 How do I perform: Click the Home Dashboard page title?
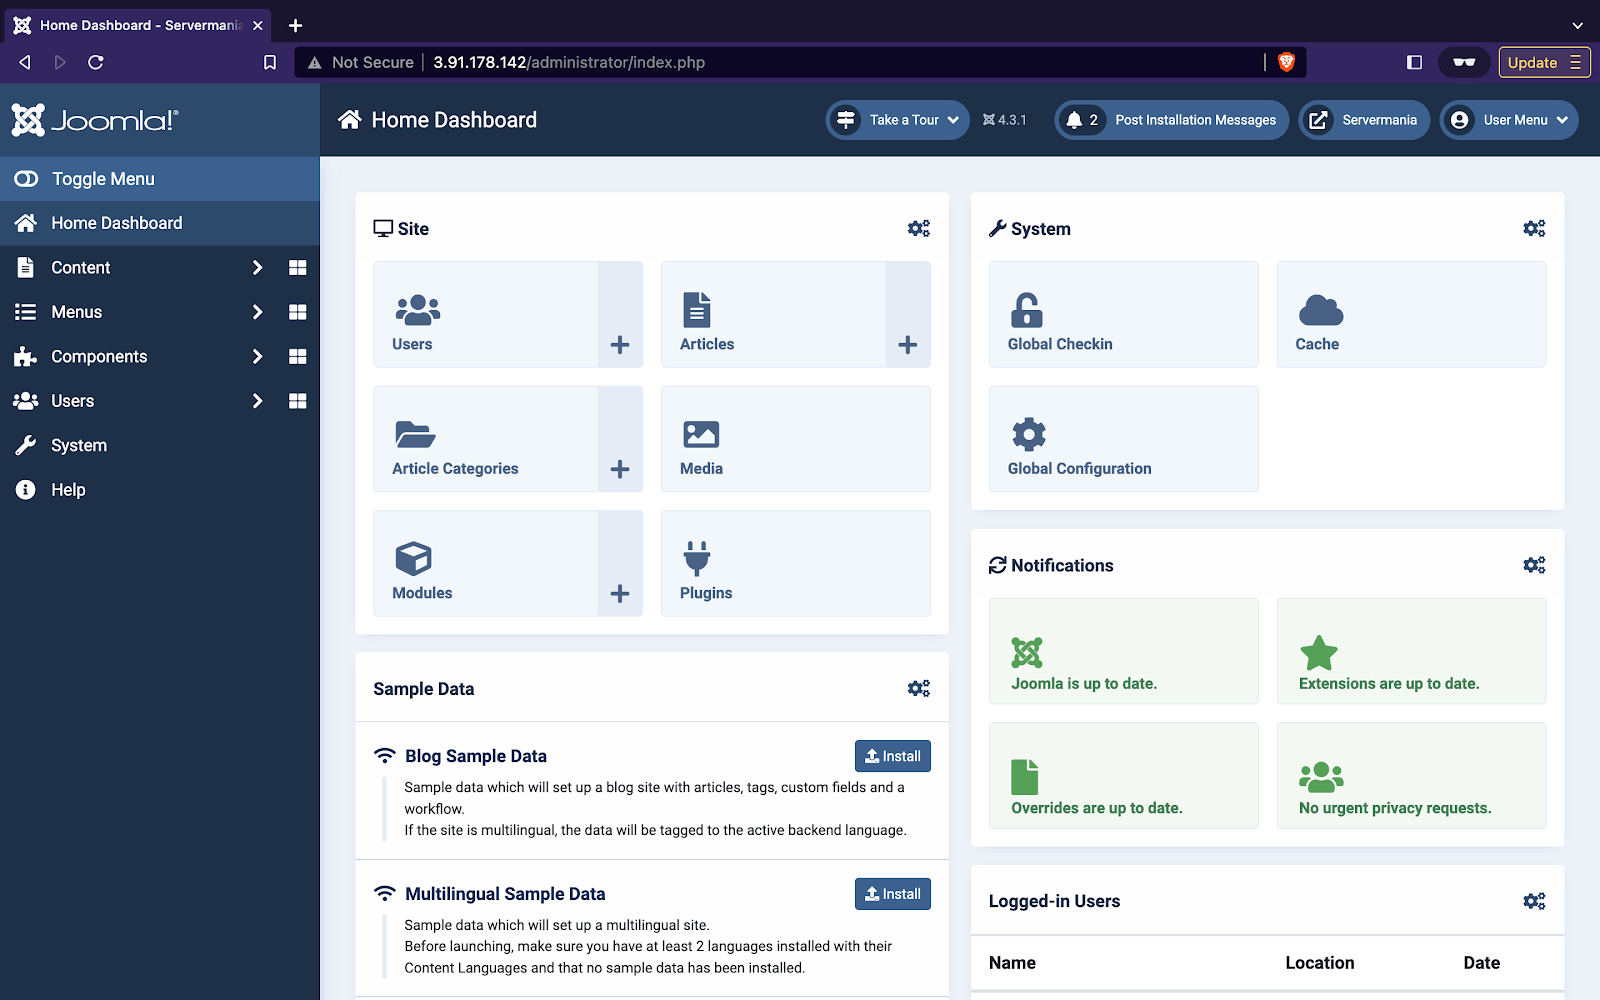point(454,120)
